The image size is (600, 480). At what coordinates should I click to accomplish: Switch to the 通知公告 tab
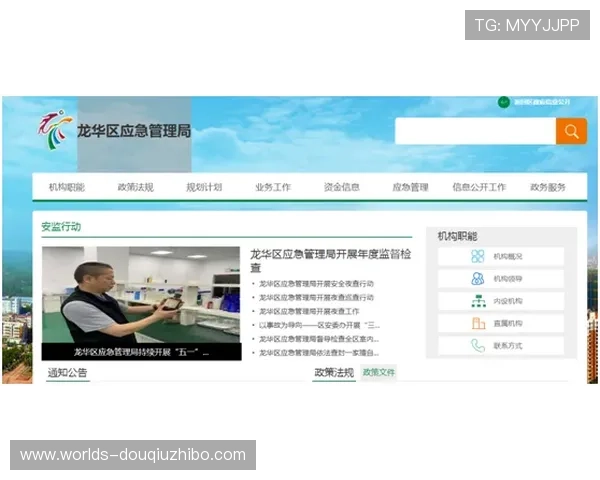click(67, 372)
